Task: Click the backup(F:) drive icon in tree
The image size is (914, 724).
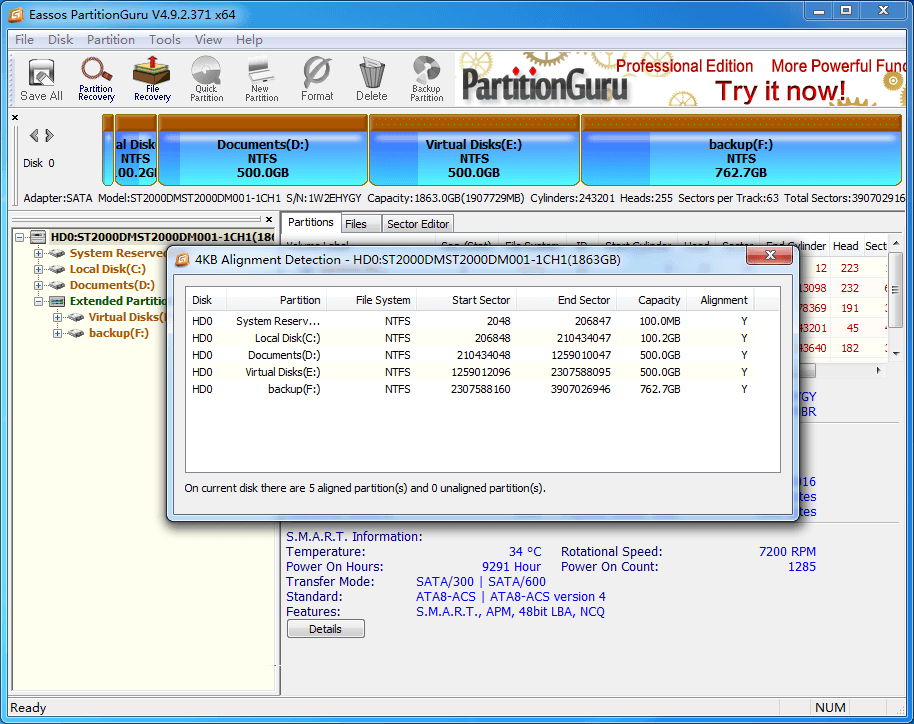Action: [75, 333]
